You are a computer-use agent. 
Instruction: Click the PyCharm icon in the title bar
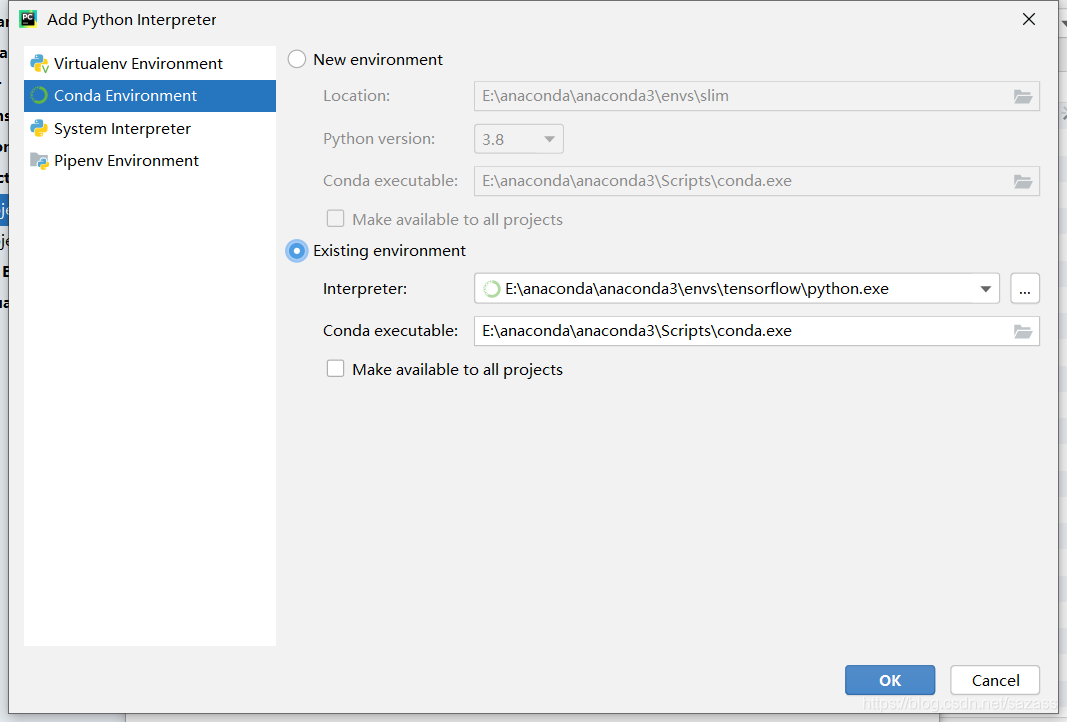pyautogui.click(x=28, y=18)
